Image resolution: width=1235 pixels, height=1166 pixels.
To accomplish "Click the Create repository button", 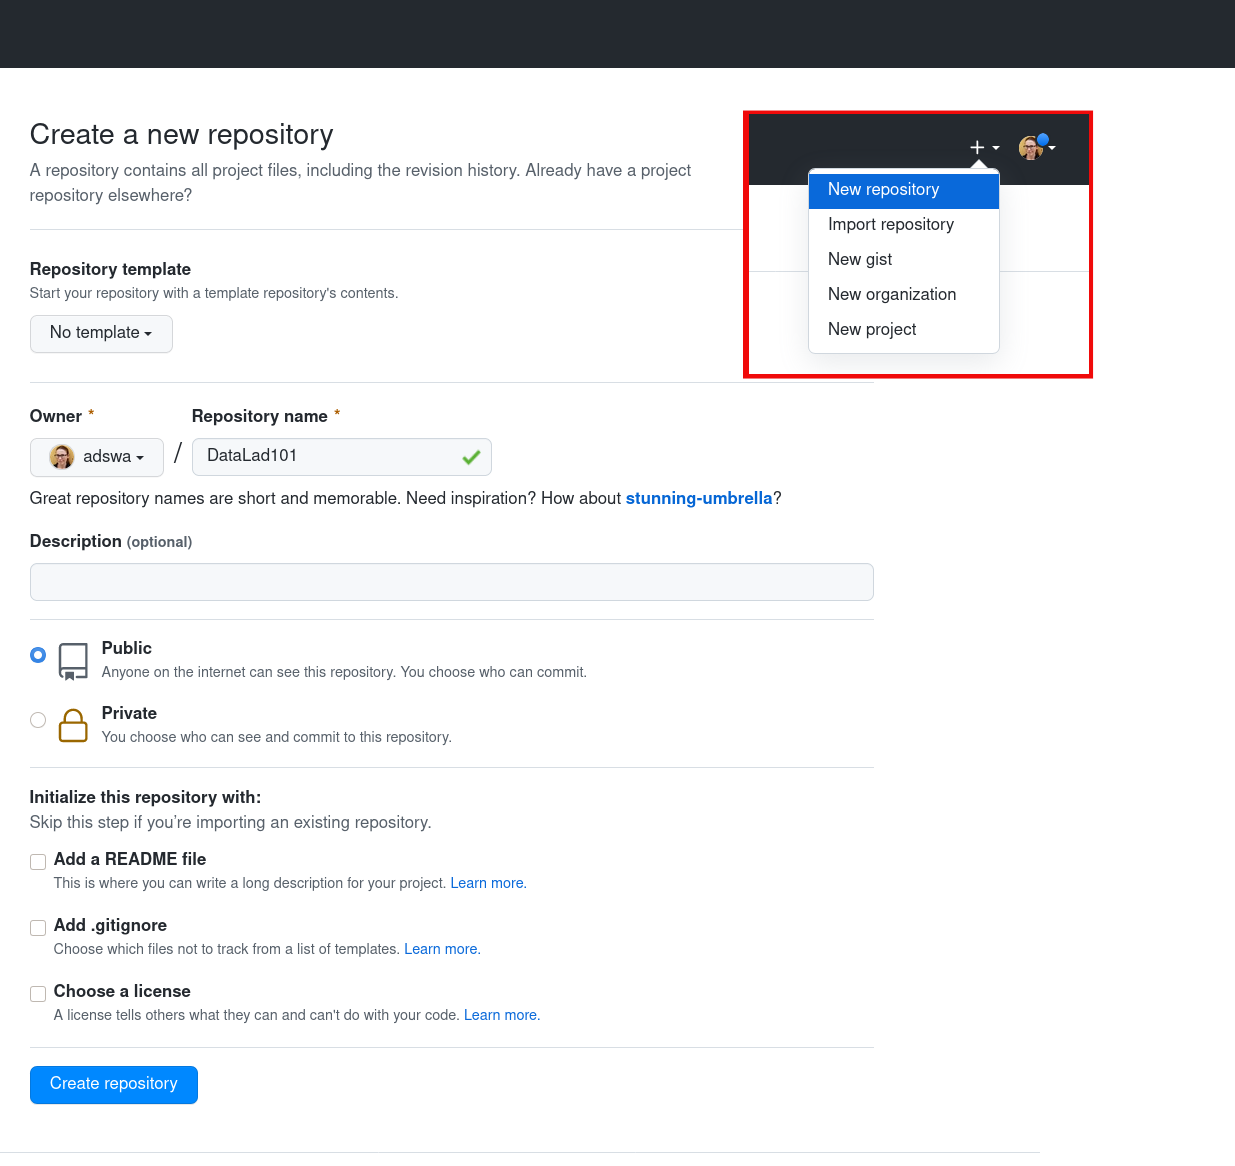I will (x=114, y=1084).
